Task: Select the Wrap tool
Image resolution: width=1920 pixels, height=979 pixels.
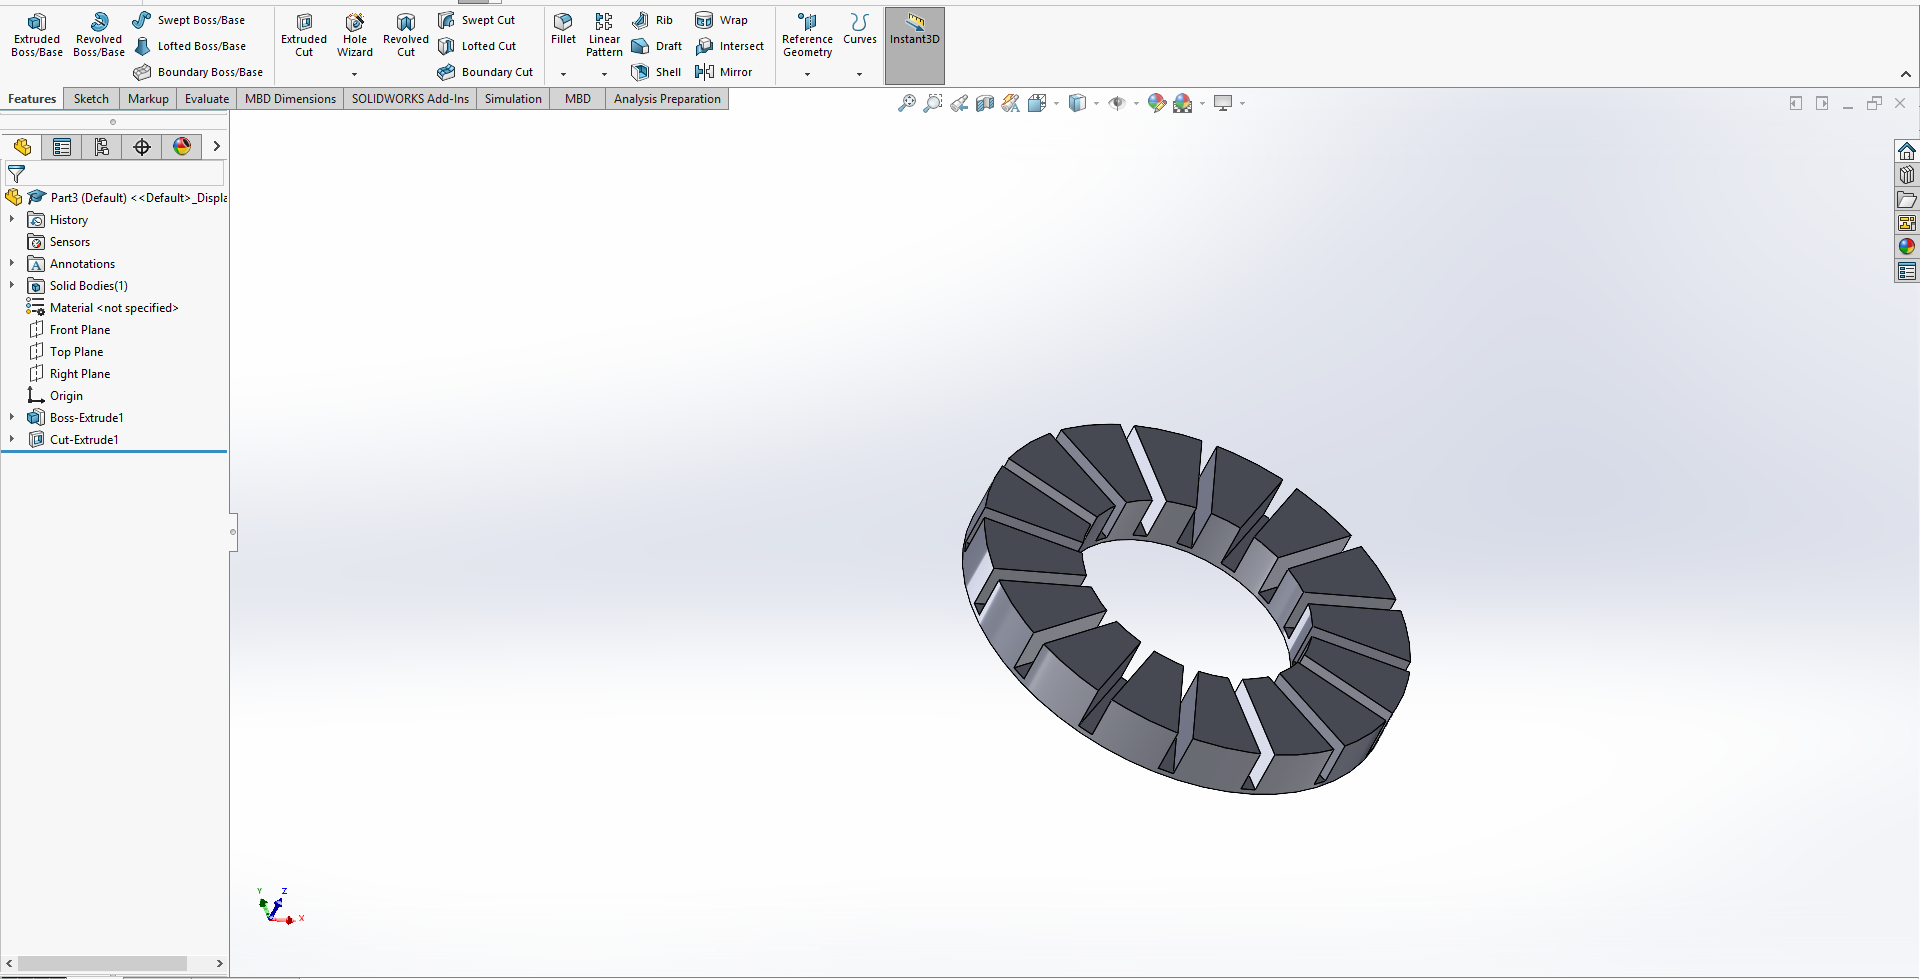Action: [x=721, y=20]
